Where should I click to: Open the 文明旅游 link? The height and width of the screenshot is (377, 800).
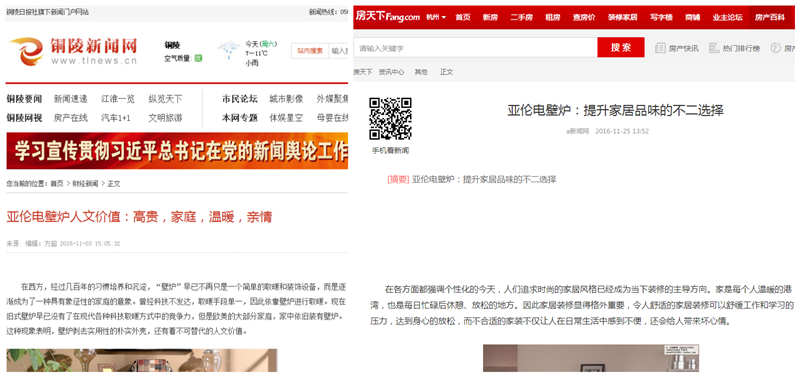click(165, 118)
